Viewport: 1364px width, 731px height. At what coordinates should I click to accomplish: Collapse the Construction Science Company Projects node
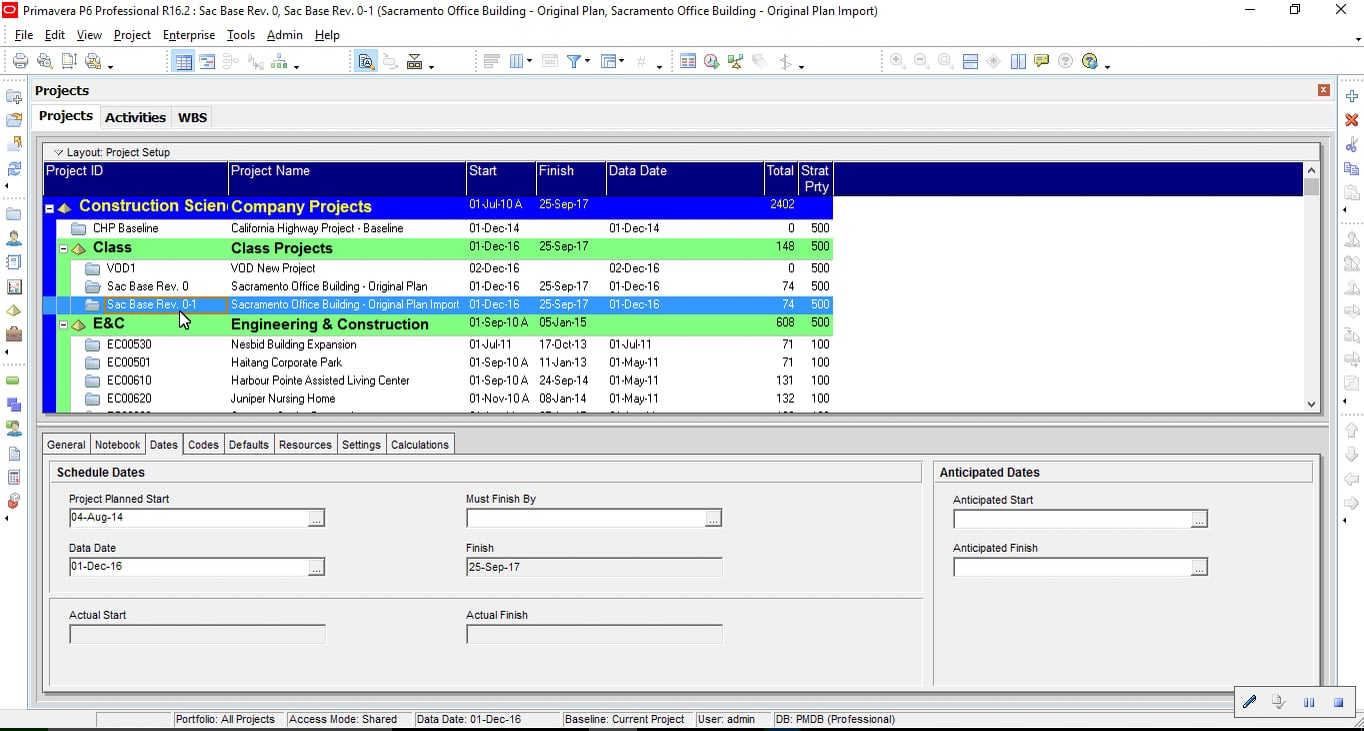(49, 208)
